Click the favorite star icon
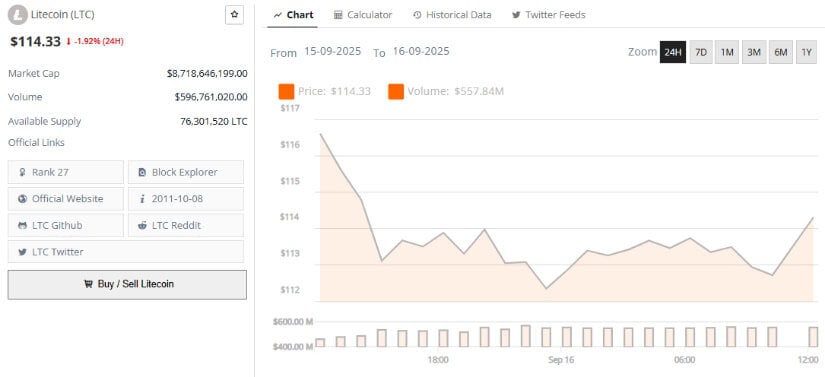825x377 pixels. coord(235,15)
